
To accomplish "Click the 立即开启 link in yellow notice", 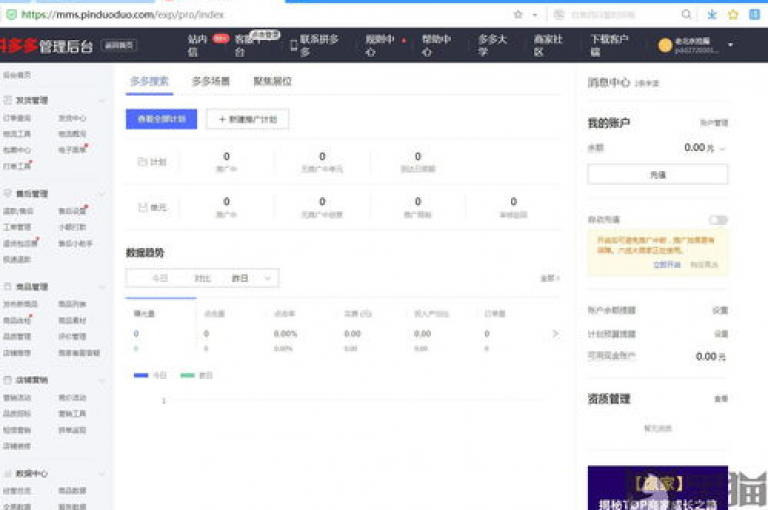I will click(667, 265).
